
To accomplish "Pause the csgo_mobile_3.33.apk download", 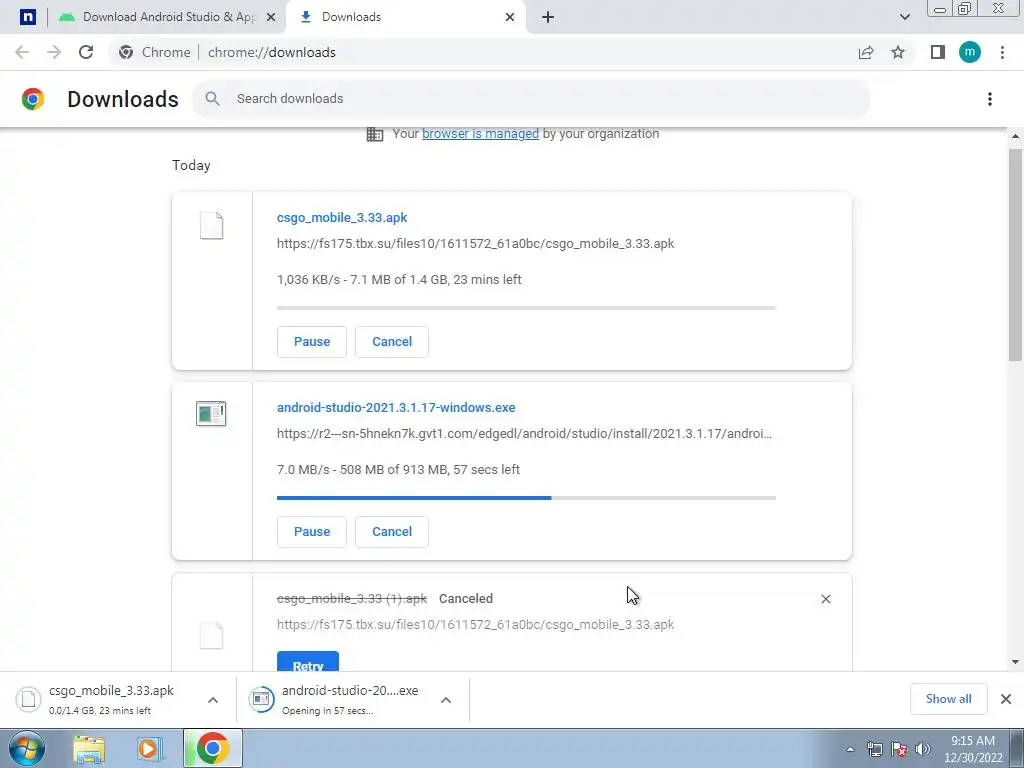I will (312, 342).
